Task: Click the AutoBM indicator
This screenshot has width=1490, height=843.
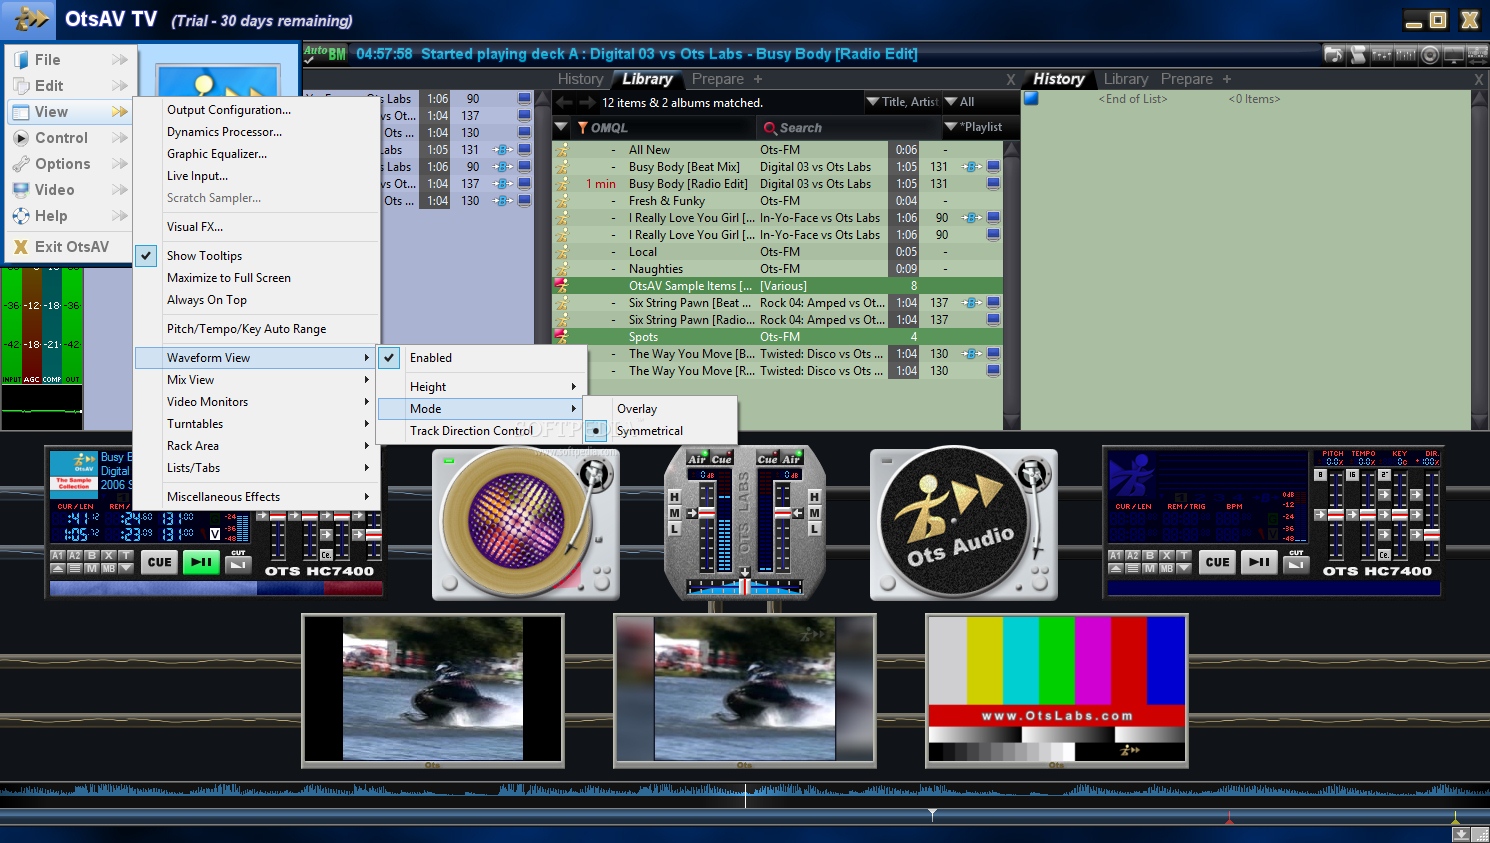Action: [325, 54]
